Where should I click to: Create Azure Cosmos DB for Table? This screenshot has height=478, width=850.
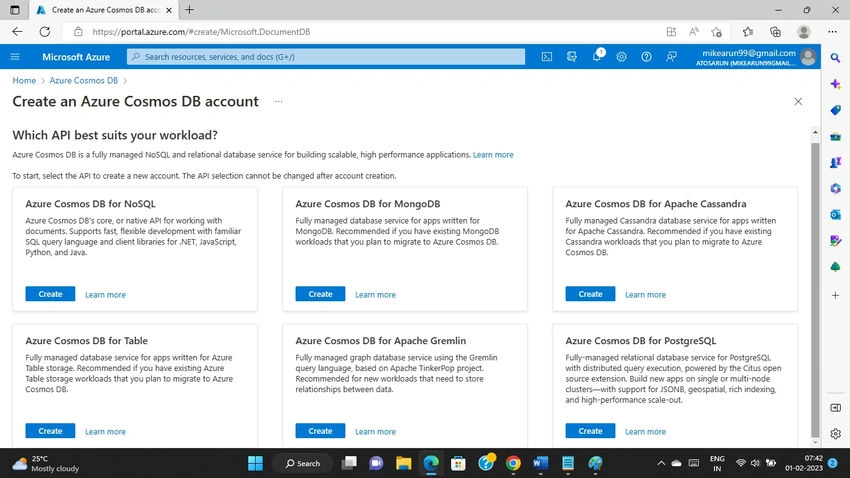(50, 431)
